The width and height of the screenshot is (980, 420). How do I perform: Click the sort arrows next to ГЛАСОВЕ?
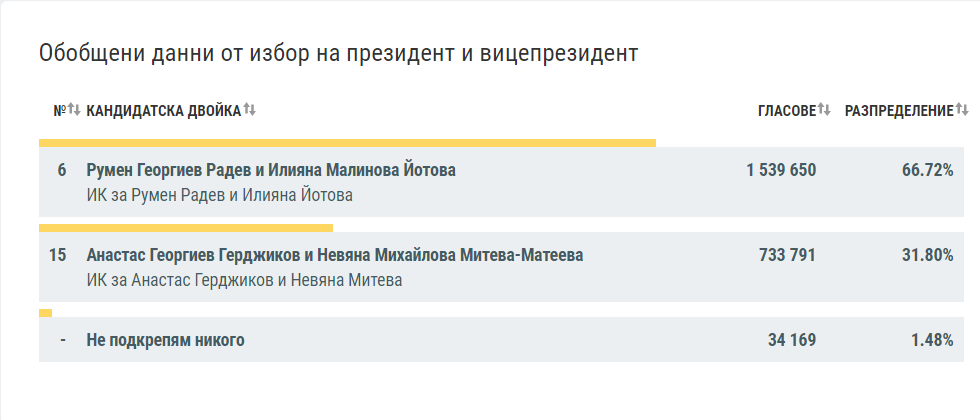click(825, 110)
